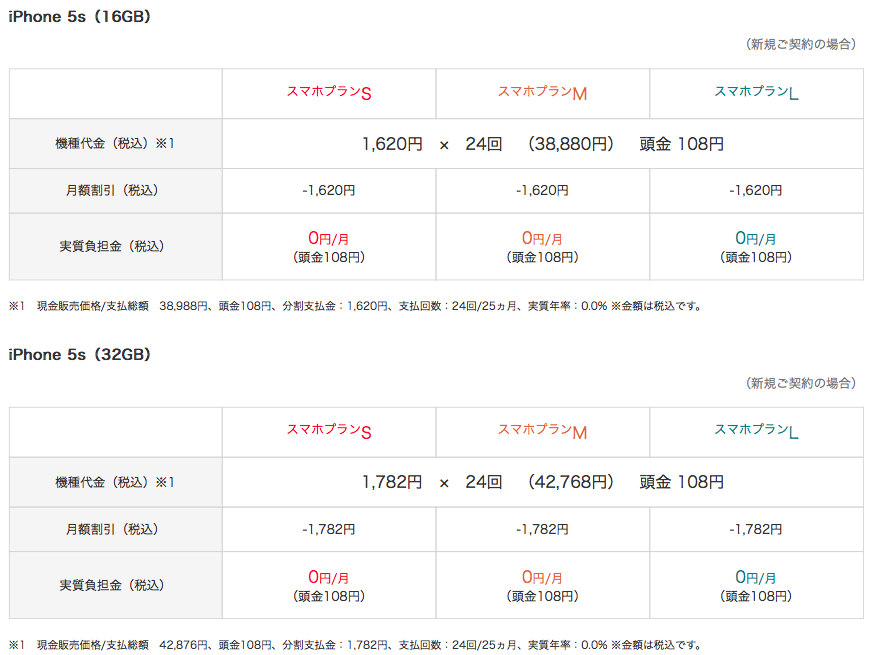
Task: Select スマホプランL header in 16GB table
Action: [x=756, y=92]
